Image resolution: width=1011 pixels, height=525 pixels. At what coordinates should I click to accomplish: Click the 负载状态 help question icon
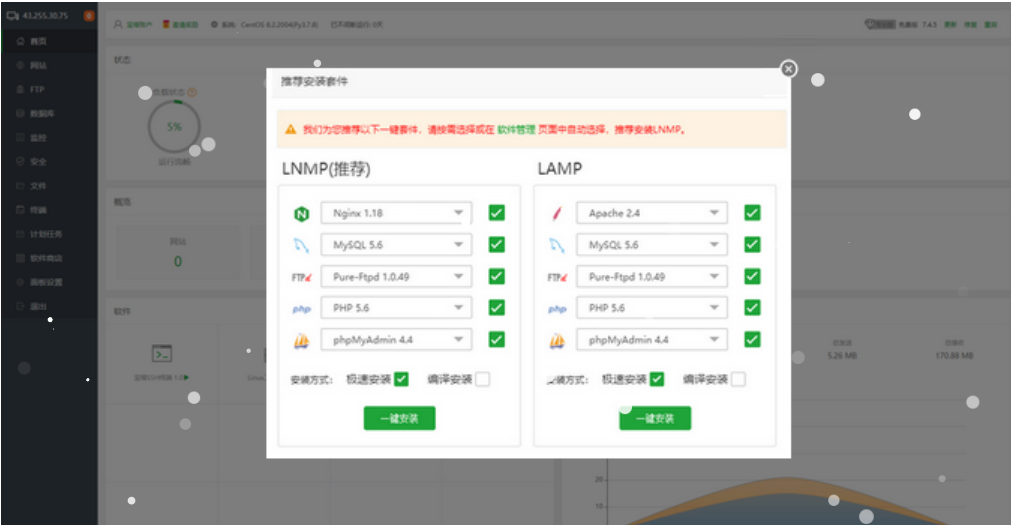[192, 92]
